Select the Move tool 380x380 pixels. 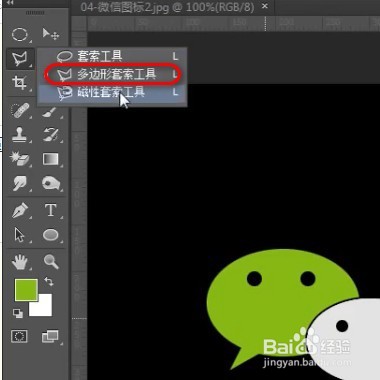[x=50, y=34]
